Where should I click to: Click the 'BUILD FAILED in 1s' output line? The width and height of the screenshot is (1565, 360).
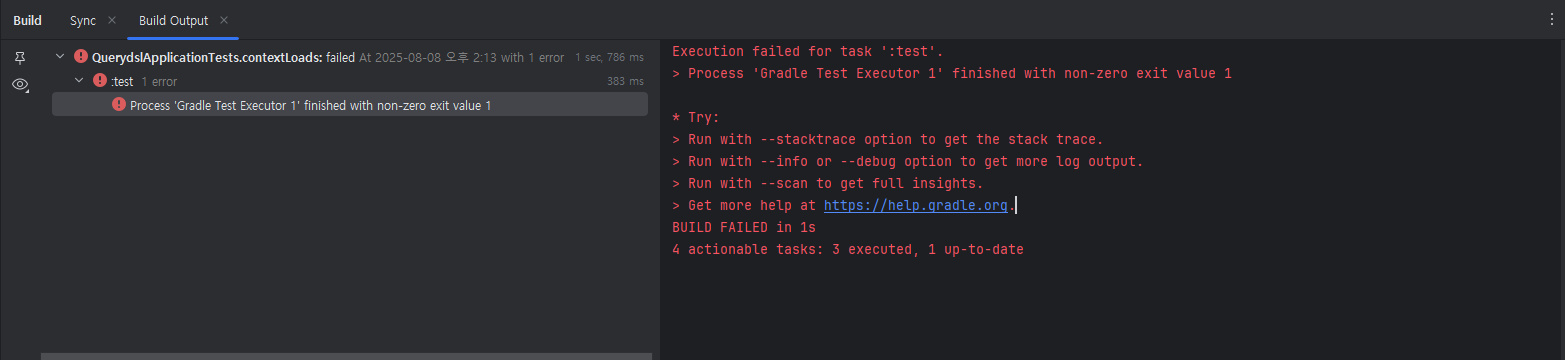[744, 227]
